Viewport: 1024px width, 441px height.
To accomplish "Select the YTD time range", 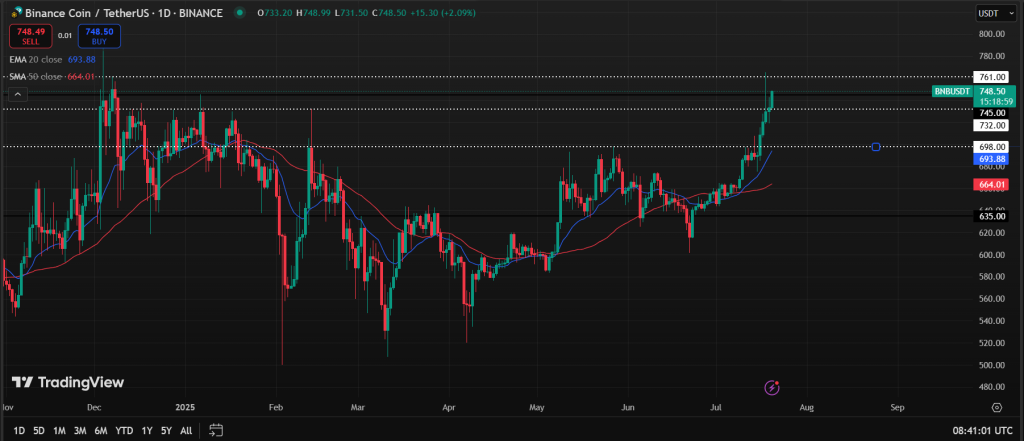I will 124,431.
